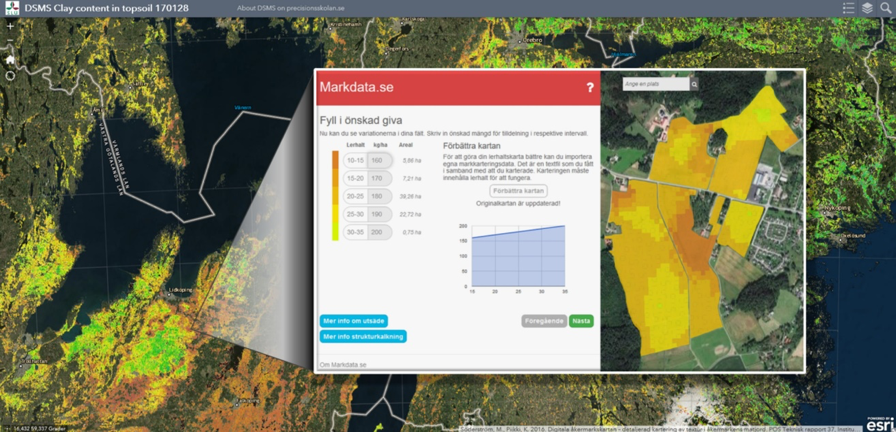Click the area value '22,72 ha'
Screen dimensions: 896x432
[x=411, y=214]
